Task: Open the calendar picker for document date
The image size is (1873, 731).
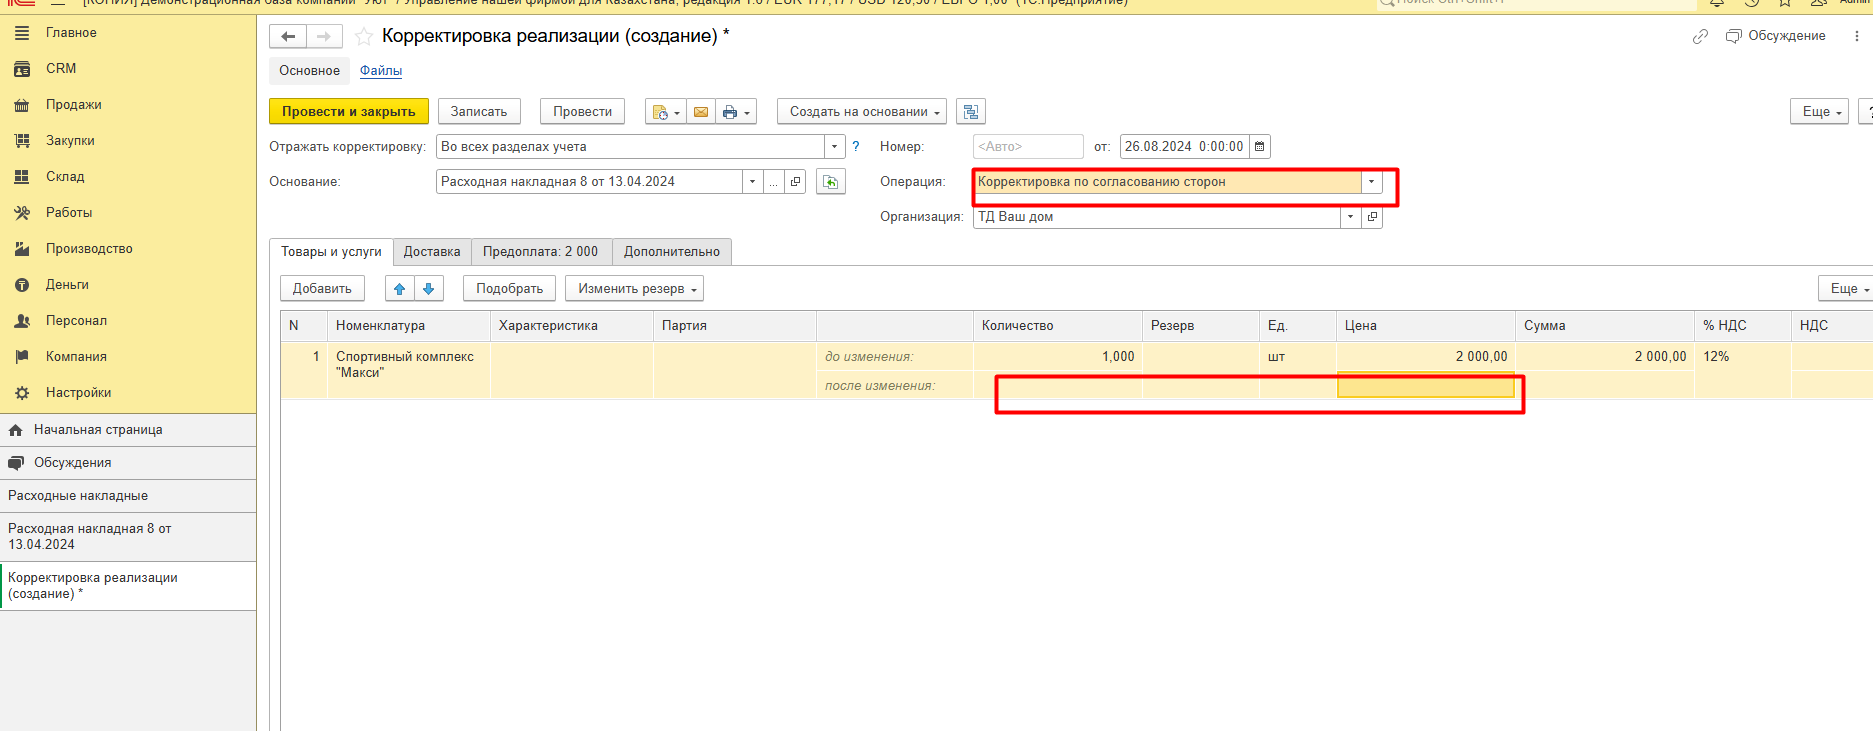Action: pyautogui.click(x=1260, y=147)
